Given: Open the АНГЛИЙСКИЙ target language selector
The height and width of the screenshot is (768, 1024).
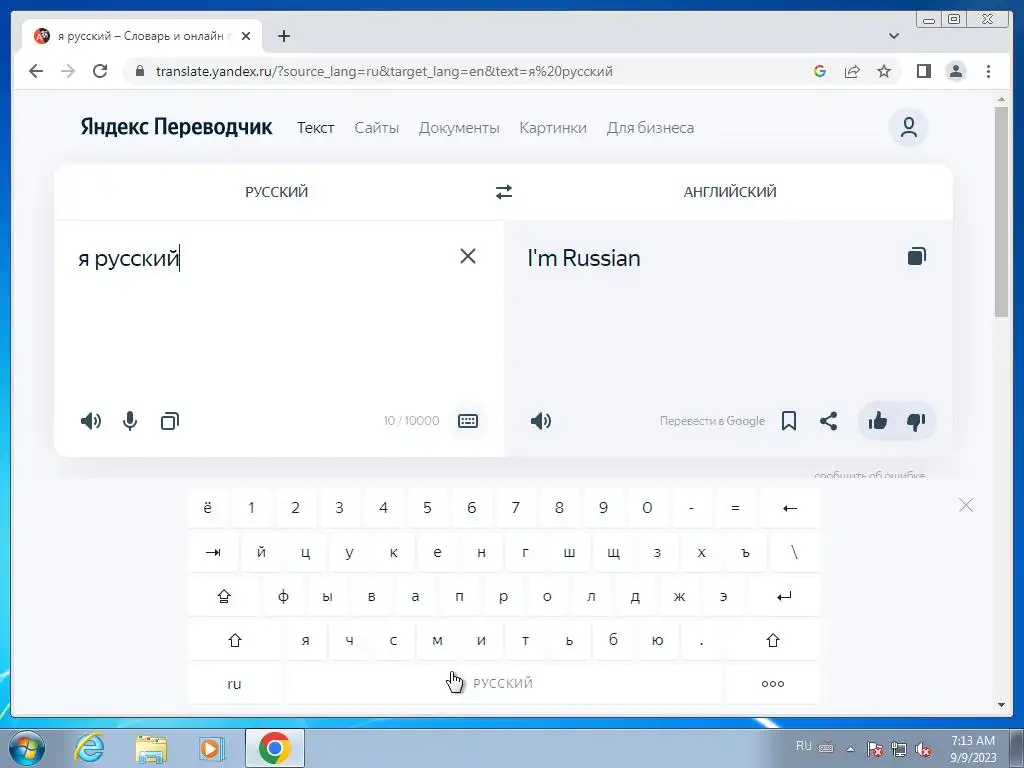Looking at the screenshot, I should pos(729,192).
